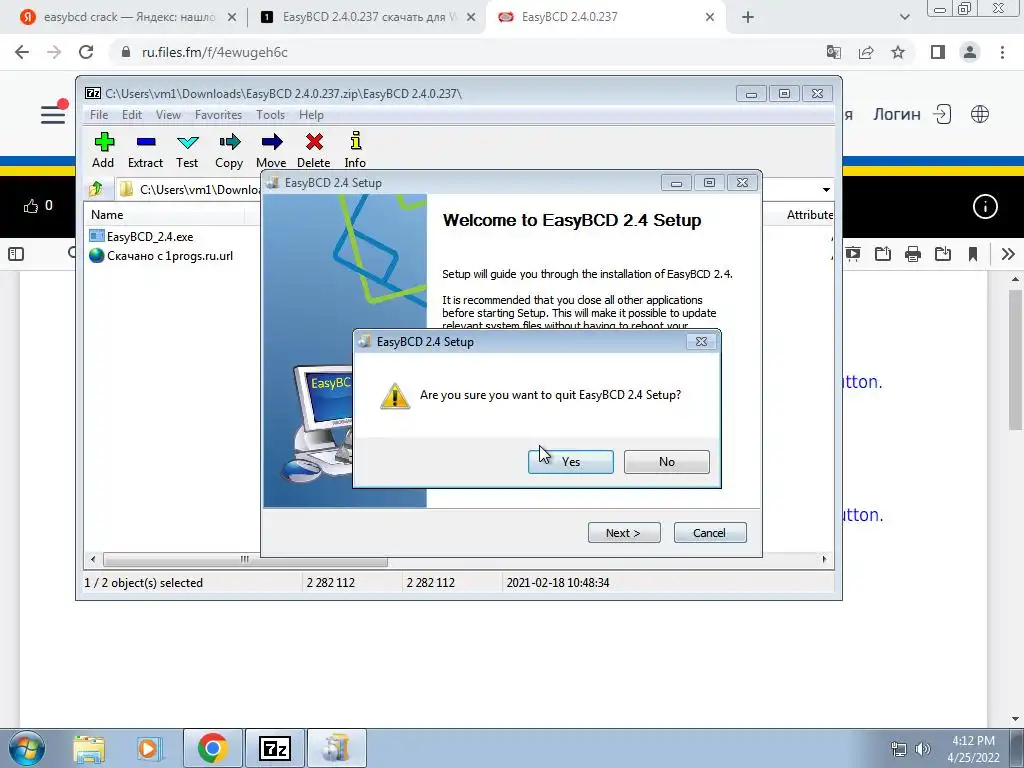1024x768 pixels.
Task: Expand the 7-Zip path dropdown arrow
Action: 826,190
